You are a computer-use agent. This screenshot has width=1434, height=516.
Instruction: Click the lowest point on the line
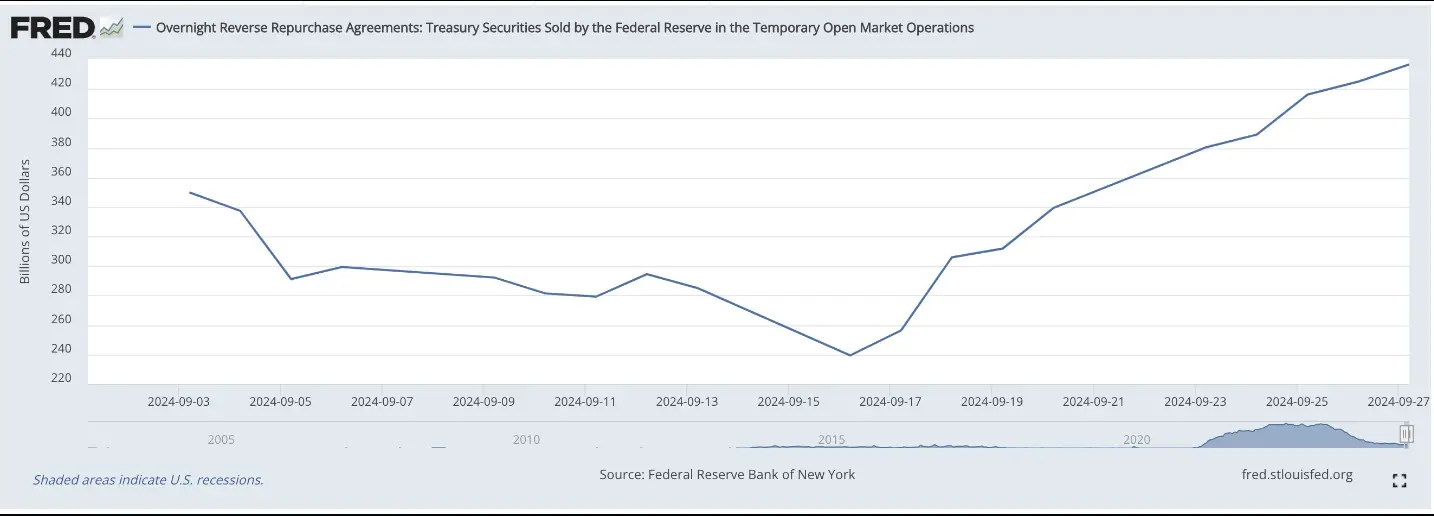coord(850,355)
